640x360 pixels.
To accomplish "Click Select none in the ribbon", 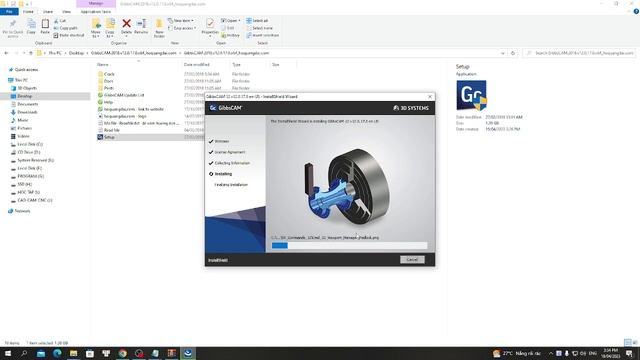I will (x=259, y=28).
